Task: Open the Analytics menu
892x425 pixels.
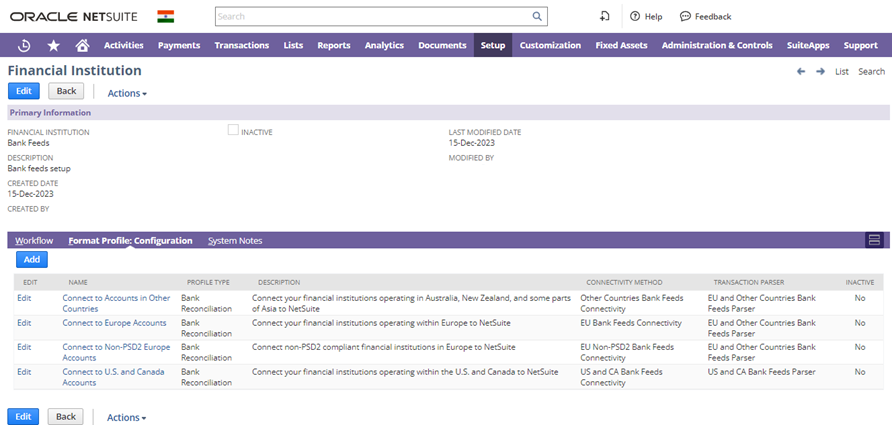Action: pyautogui.click(x=384, y=46)
